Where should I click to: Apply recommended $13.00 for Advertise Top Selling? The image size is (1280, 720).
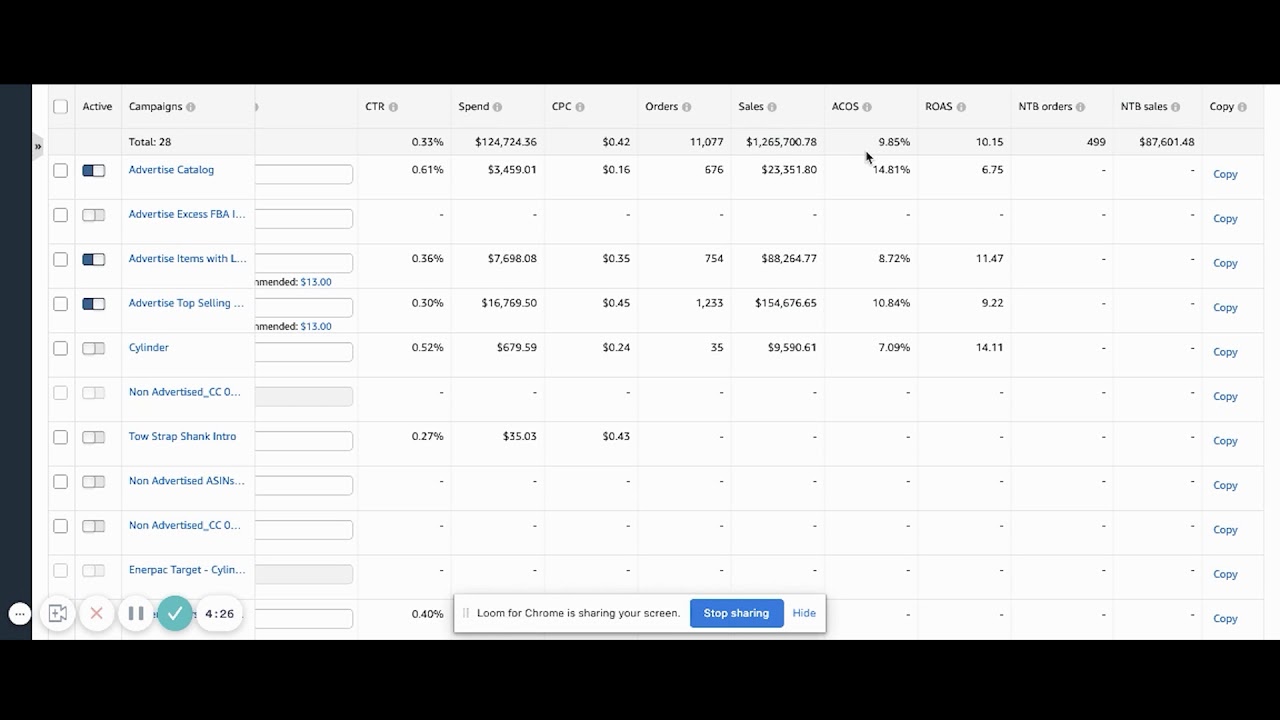click(316, 326)
